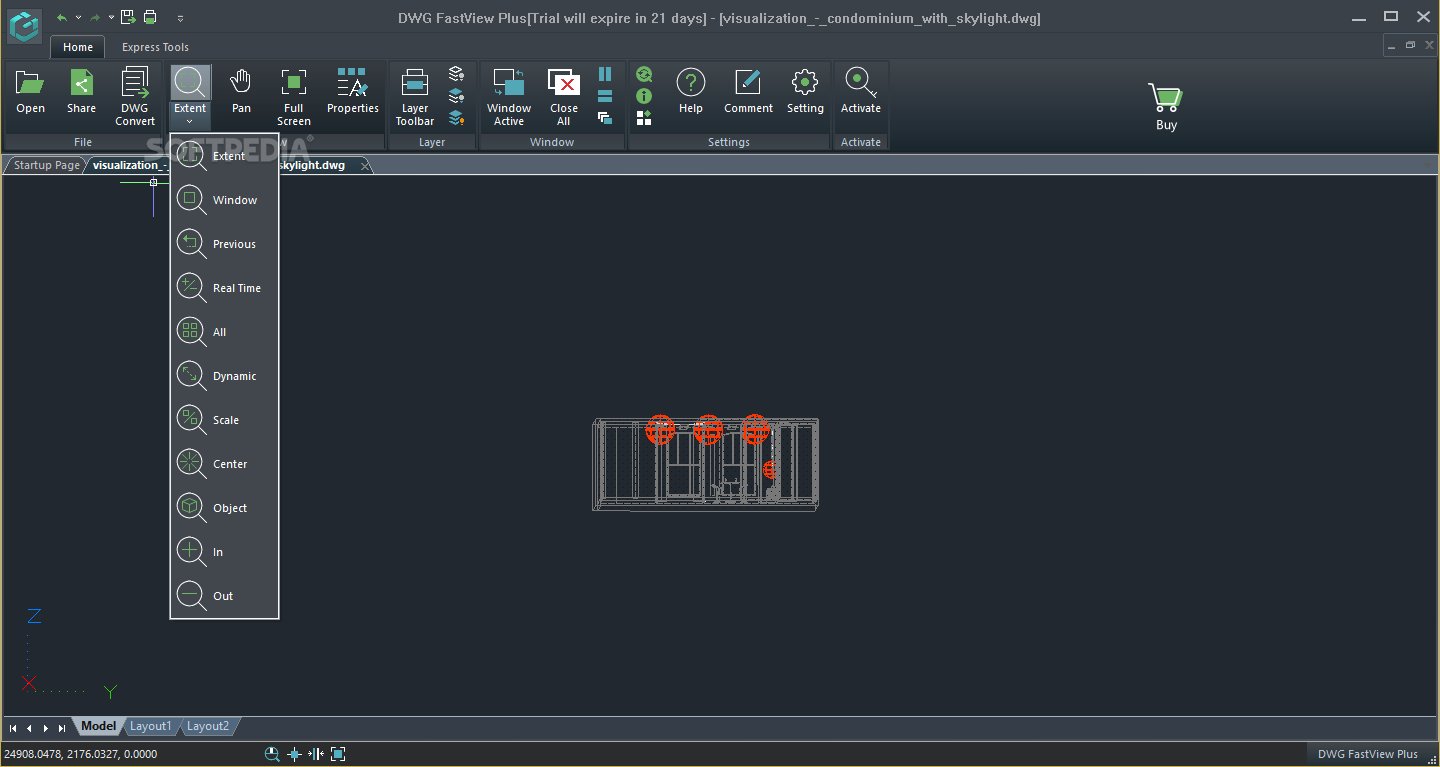The image size is (1440, 767).
Task: Select Dynamic zoom option
Action: coord(224,376)
